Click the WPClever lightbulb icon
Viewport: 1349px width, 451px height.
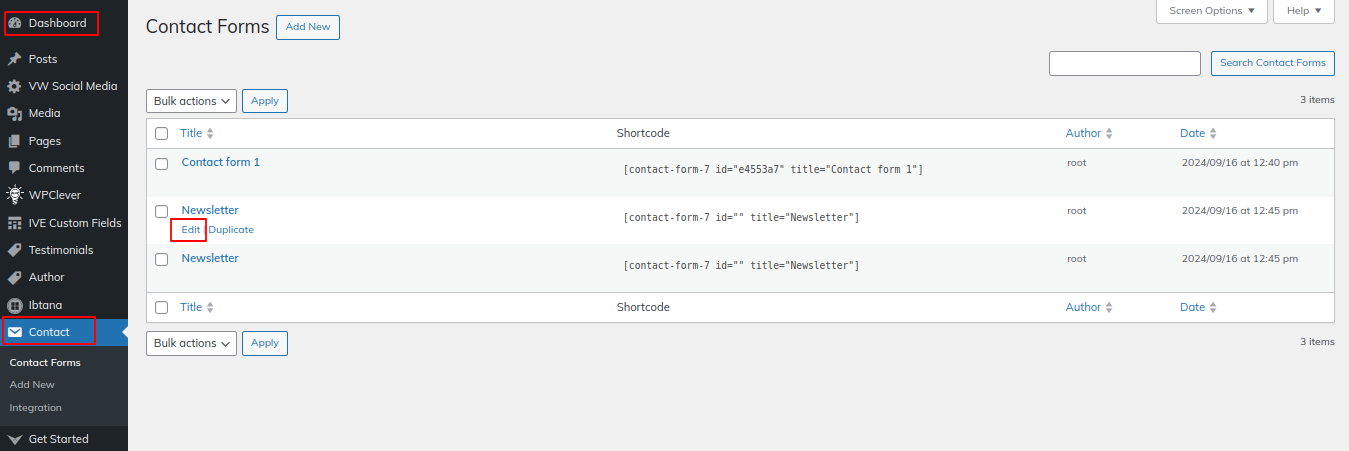click(15, 195)
